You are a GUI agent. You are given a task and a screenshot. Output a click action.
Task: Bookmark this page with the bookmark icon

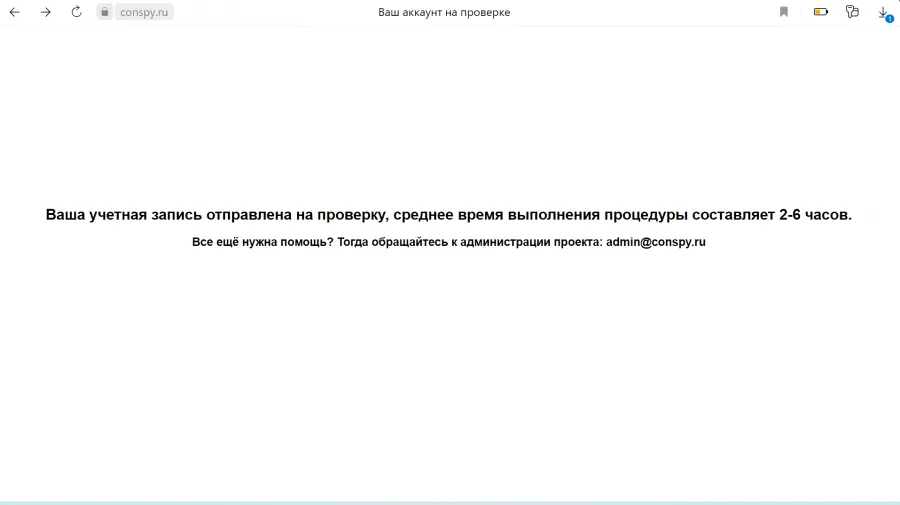783,12
